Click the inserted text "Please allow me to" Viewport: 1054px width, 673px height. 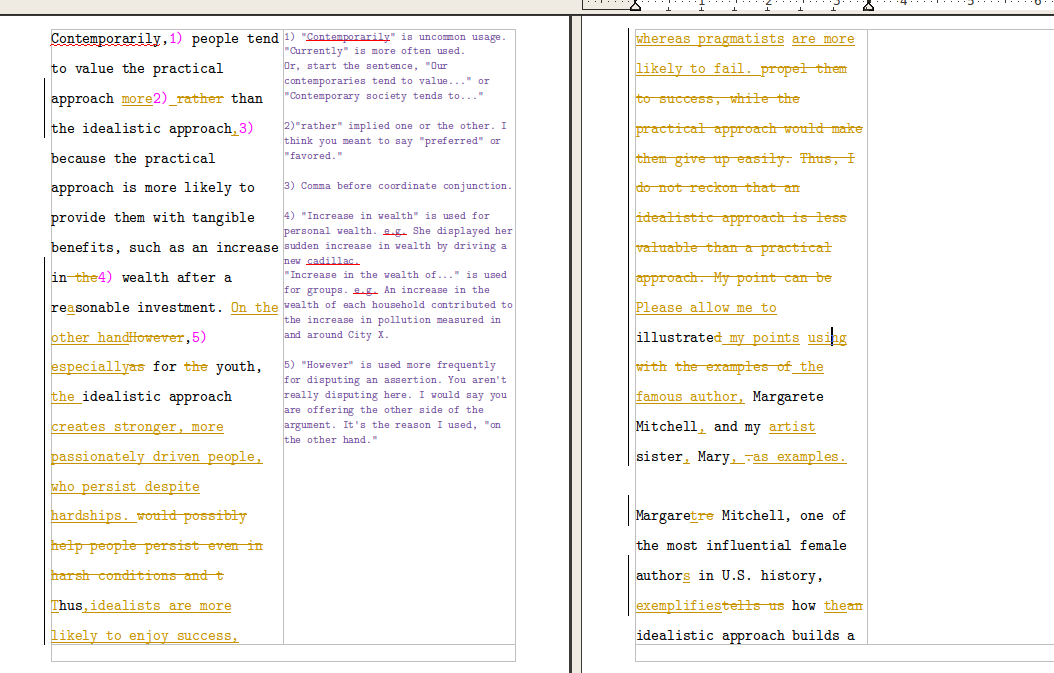[x=706, y=308]
